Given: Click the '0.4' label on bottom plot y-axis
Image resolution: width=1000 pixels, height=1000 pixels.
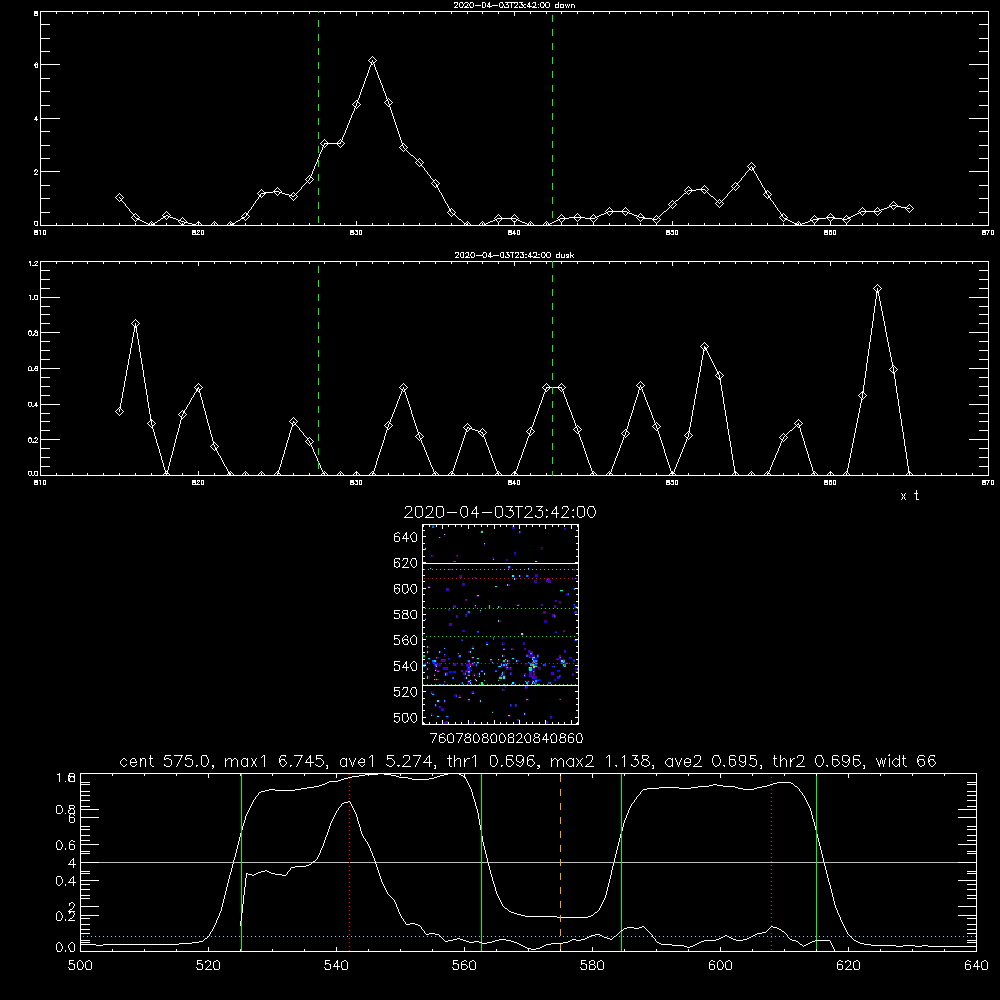Looking at the screenshot, I should point(66,881).
